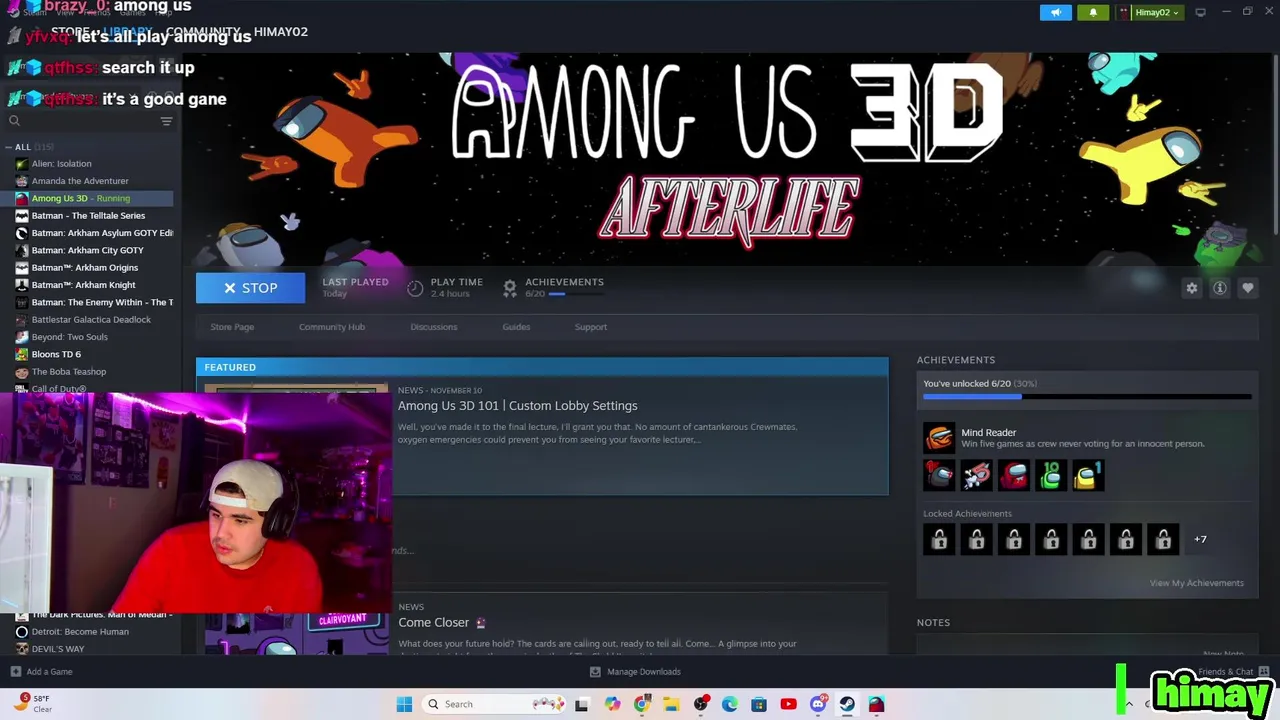Open the library filter options icon
The width and height of the screenshot is (1280, 720).
166,121
